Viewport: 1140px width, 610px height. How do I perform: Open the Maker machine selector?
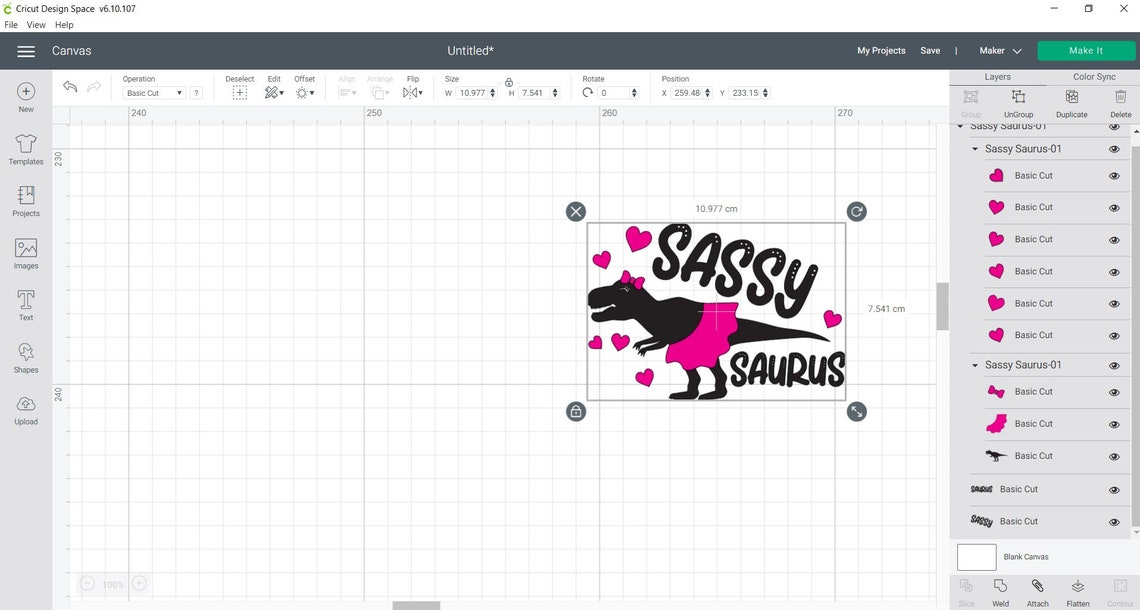click(998, 50)
